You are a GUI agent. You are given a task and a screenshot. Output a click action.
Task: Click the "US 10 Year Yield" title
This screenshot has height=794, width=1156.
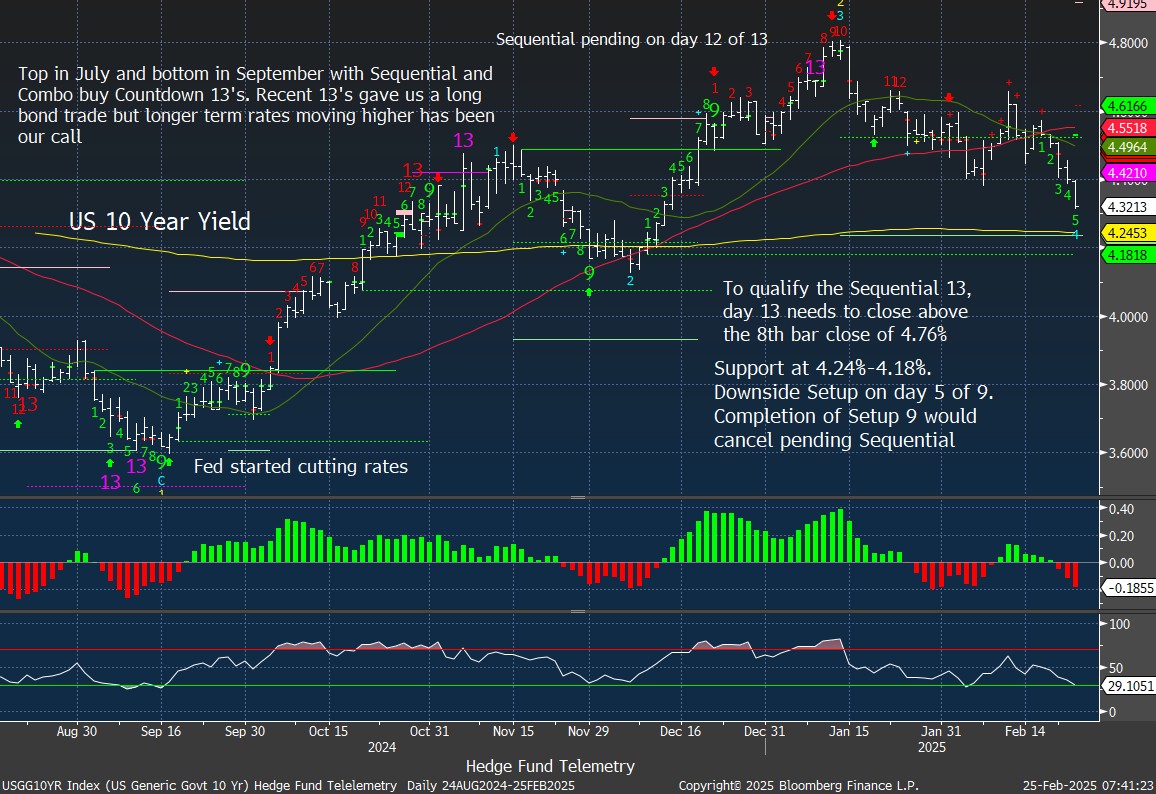coord(160,221)
